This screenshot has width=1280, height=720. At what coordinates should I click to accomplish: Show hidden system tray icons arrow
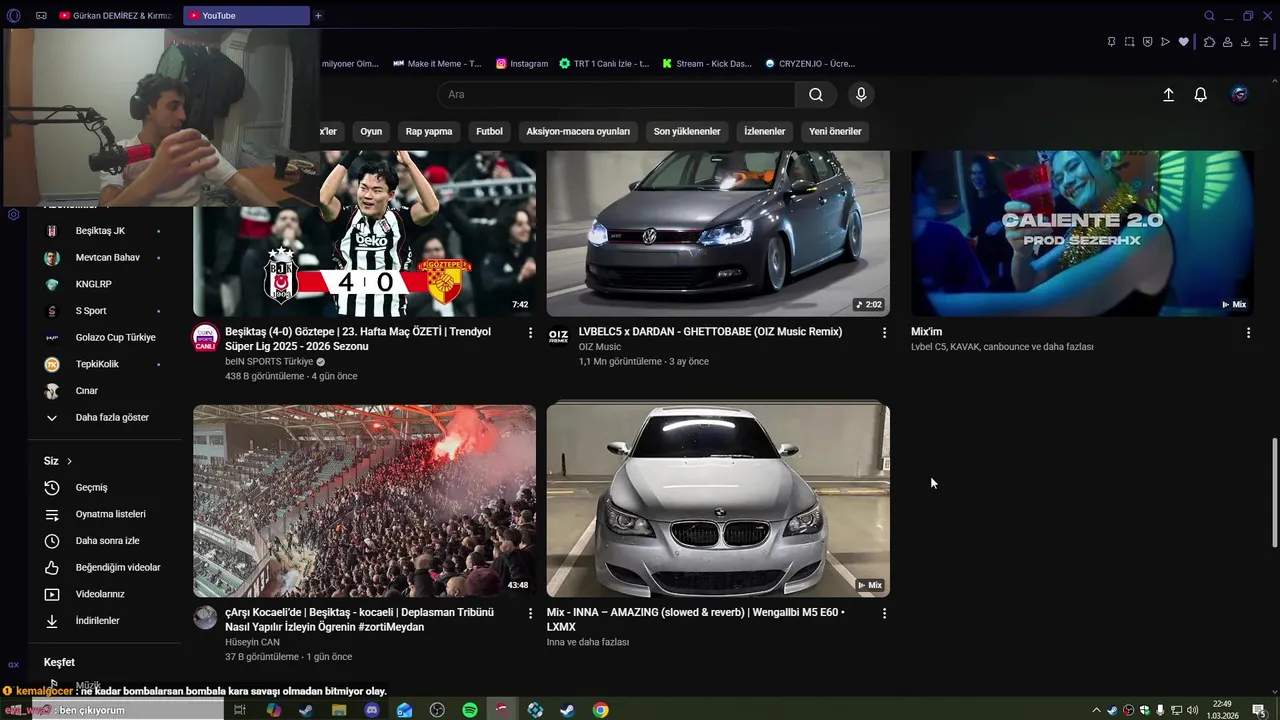coord(1096,710)
